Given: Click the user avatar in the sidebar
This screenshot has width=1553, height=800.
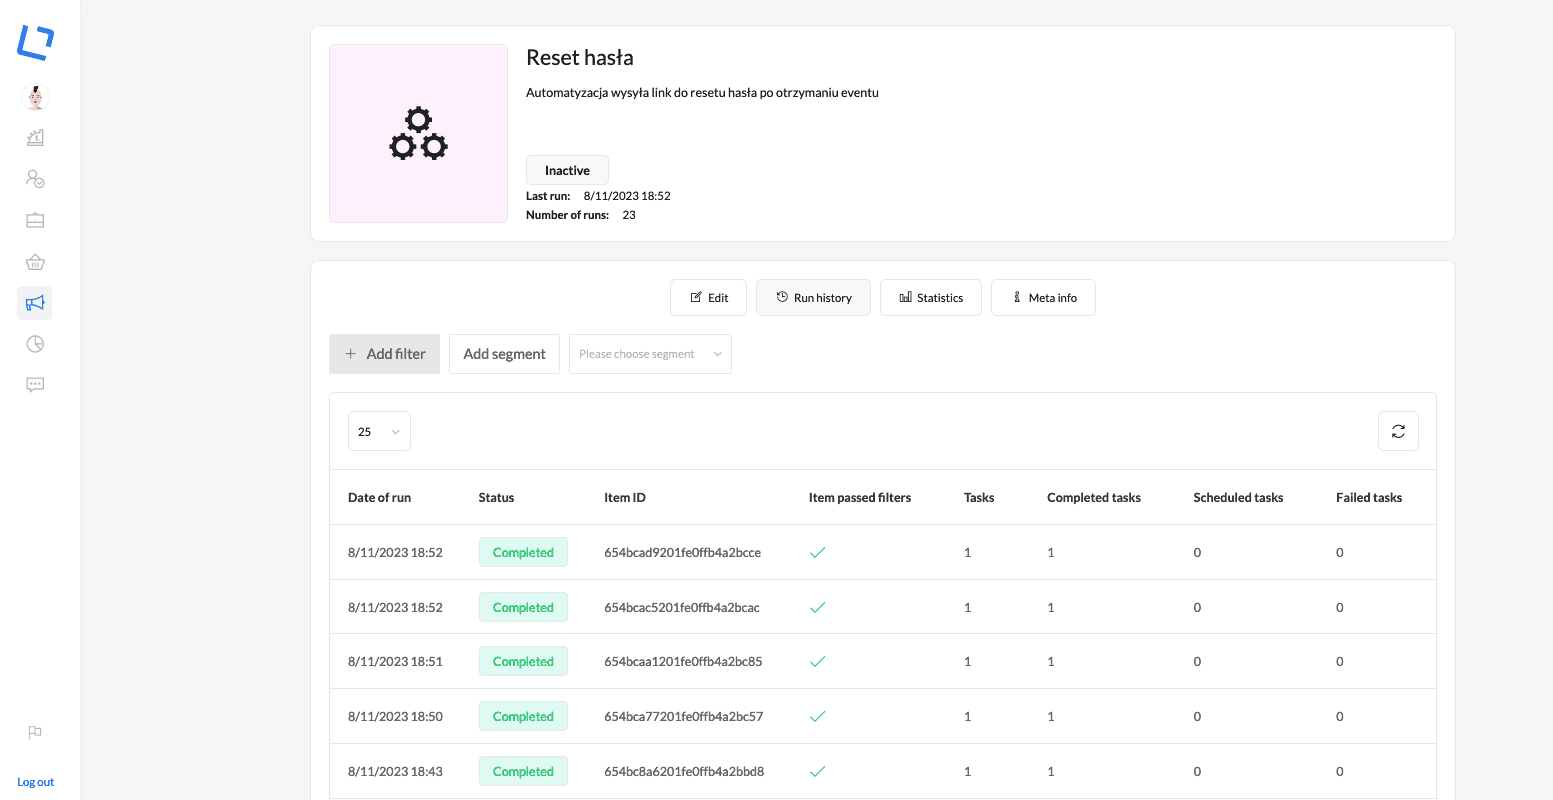Looking at the screenshot, I should point(35,97).
